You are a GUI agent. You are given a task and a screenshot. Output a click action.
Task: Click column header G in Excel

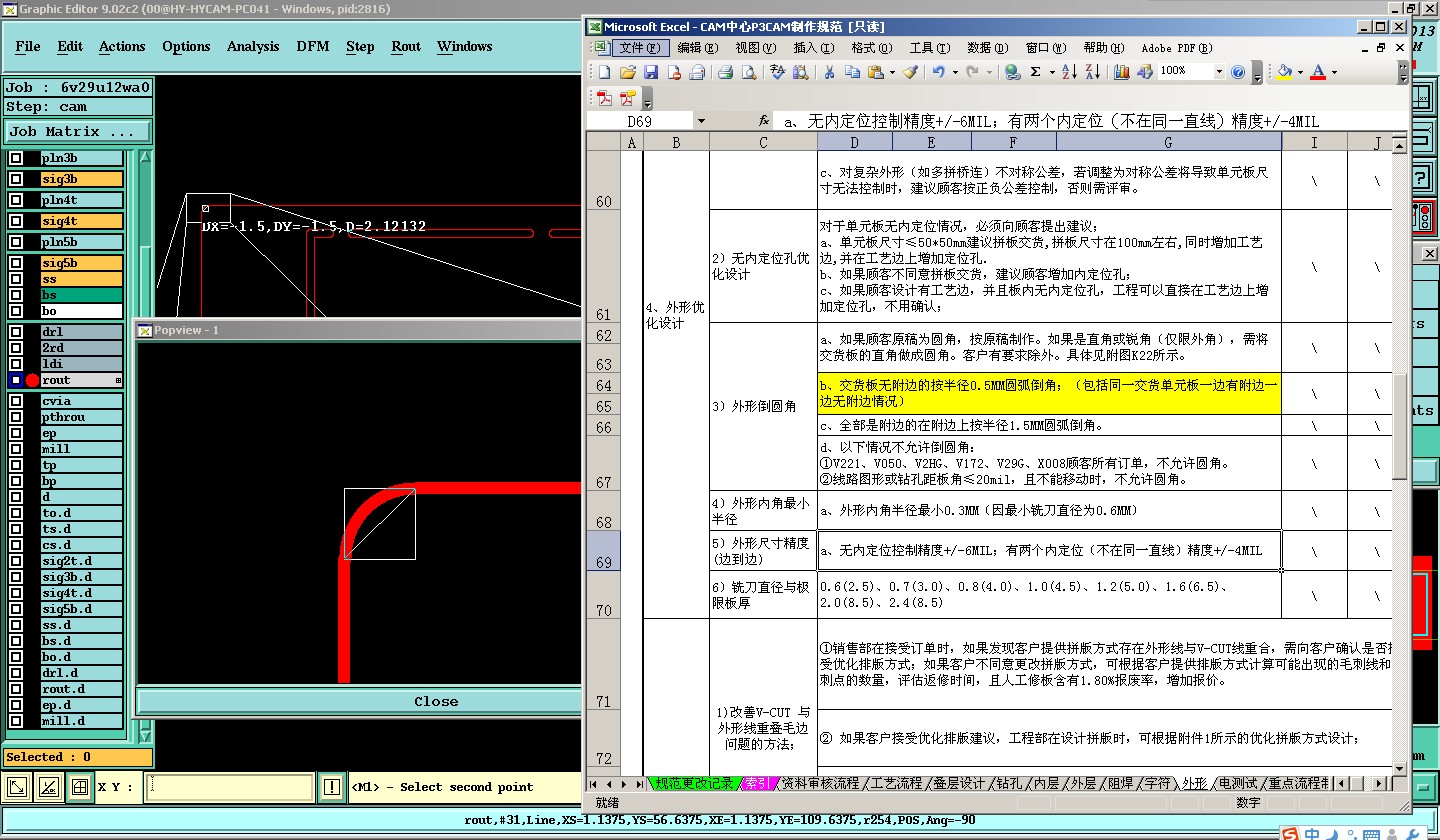coord(1168,143)
